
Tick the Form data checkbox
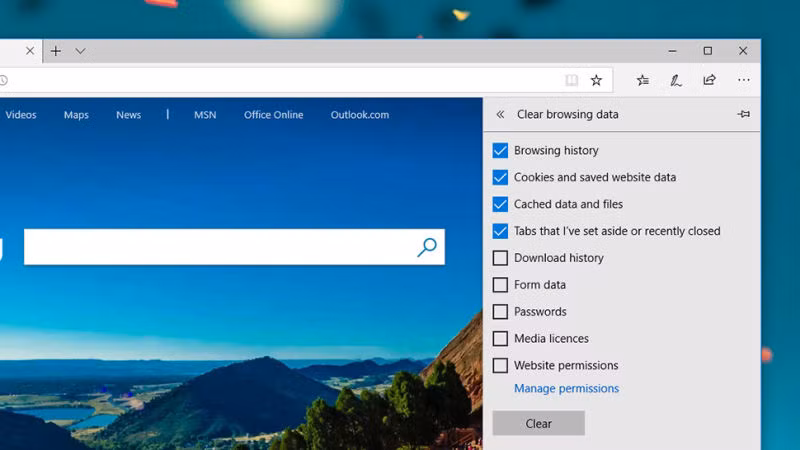(500, 285)
